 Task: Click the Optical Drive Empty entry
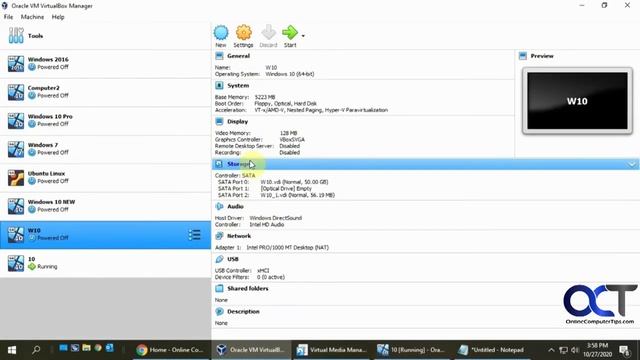point(286,189)
